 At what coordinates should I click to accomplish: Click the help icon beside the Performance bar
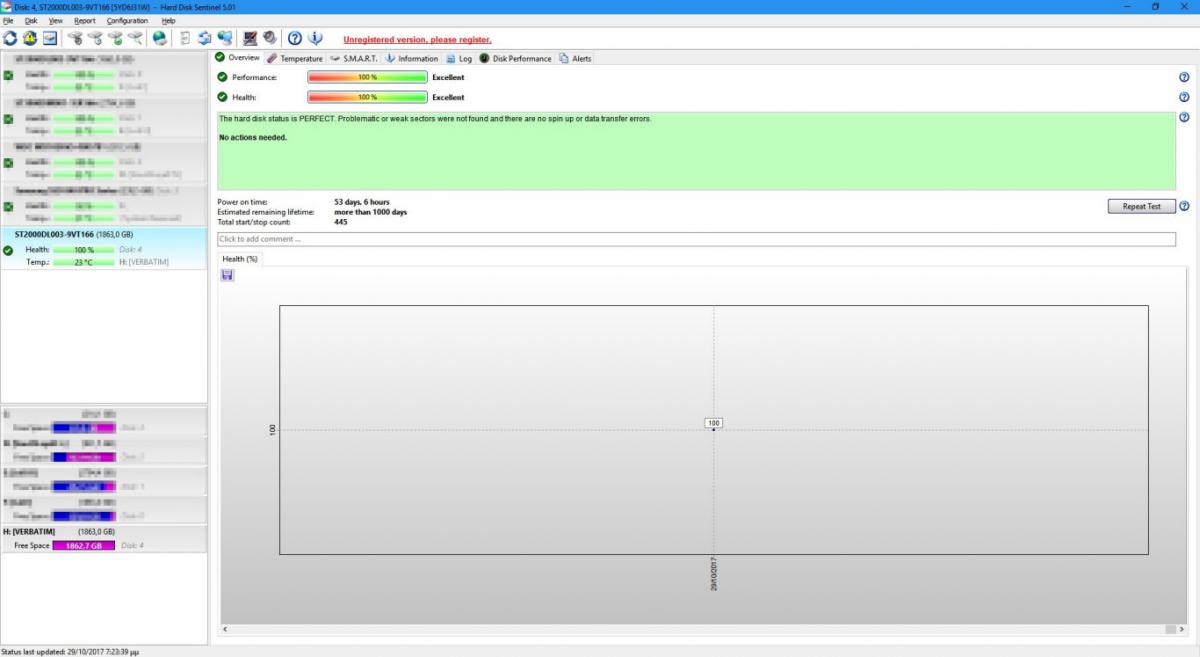pos(1184,77)
